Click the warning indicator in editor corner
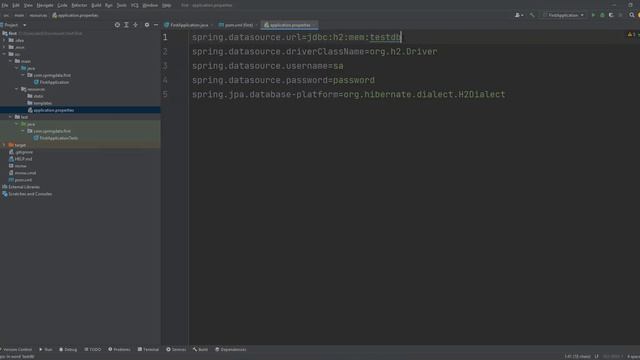This screenshot has width=640, height=360. [631, 35]
